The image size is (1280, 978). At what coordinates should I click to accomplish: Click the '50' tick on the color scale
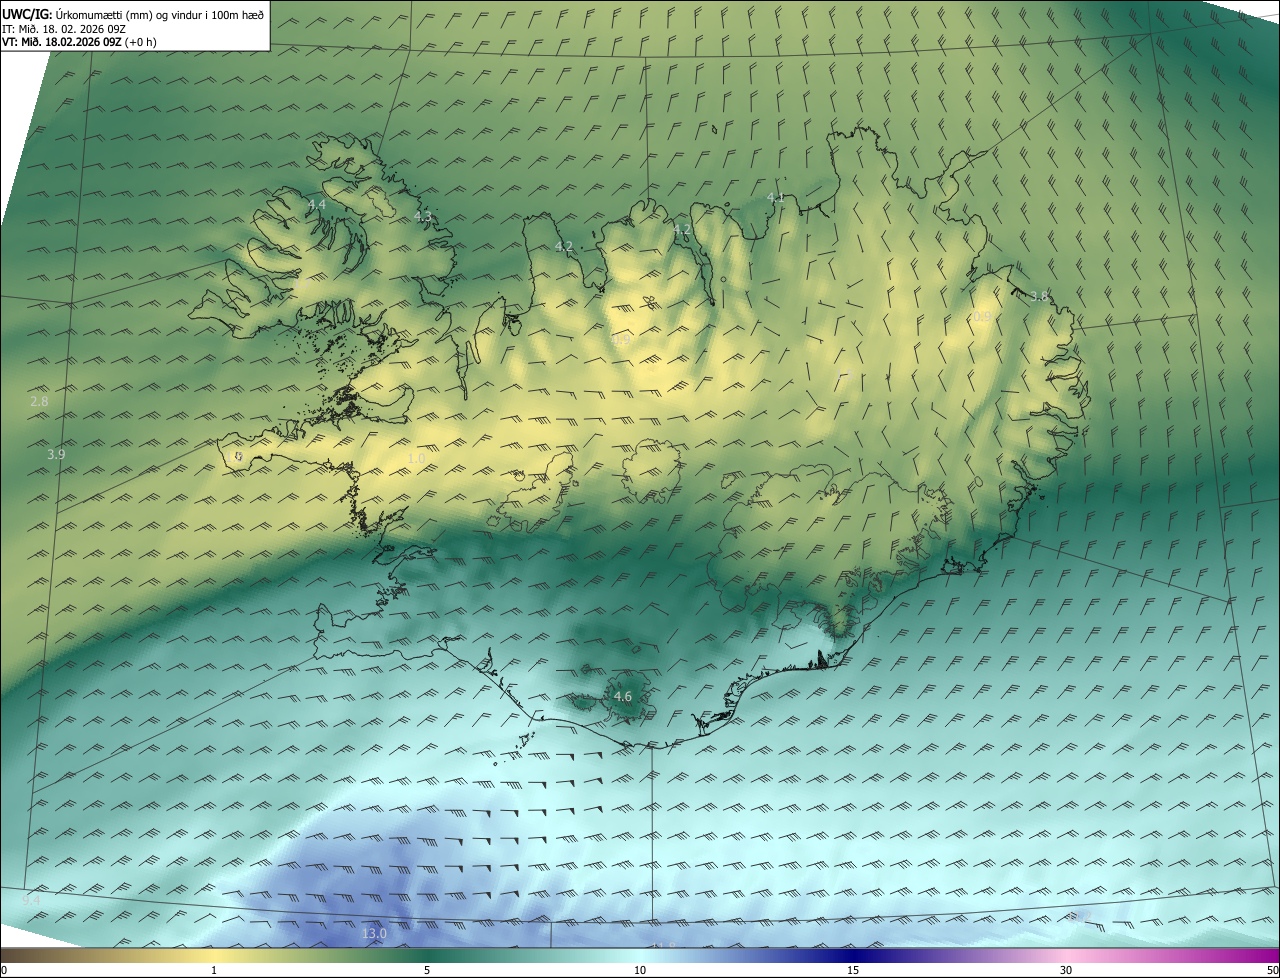(1272, 970)
